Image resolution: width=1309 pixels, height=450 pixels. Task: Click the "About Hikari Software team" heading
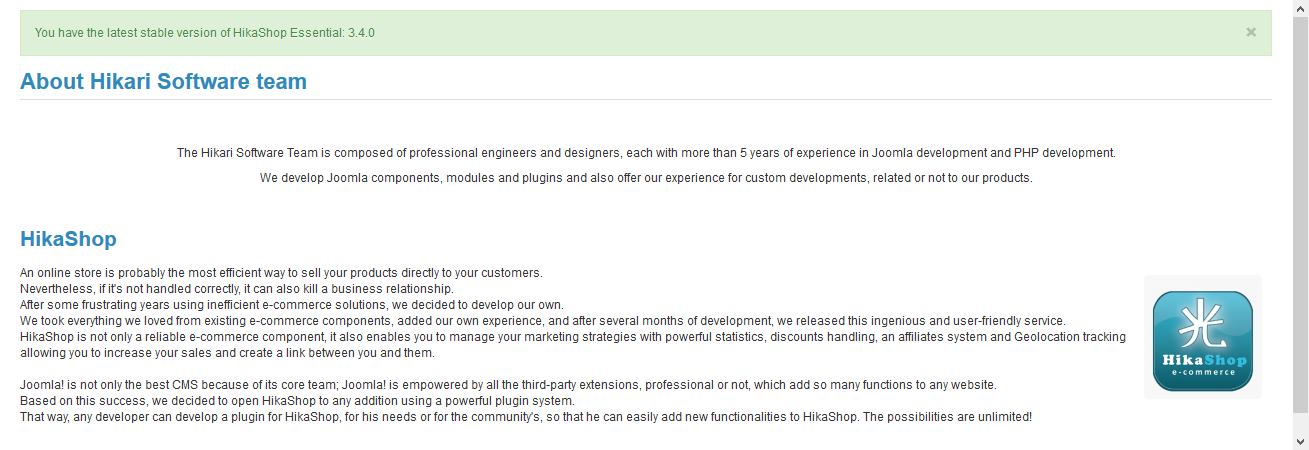(x=163, y=82)
